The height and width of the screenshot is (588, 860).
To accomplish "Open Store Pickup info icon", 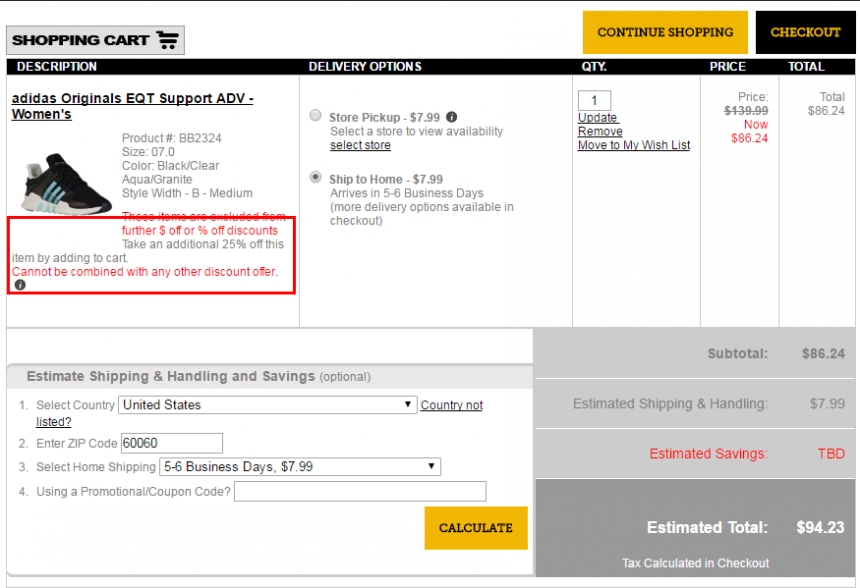I will pos(451,117).
